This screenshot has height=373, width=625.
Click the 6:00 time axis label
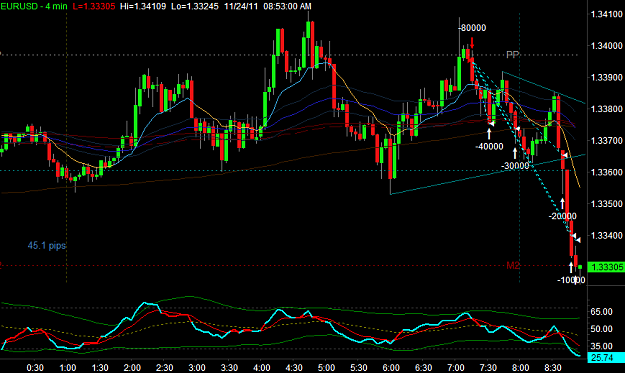point(391,367)
